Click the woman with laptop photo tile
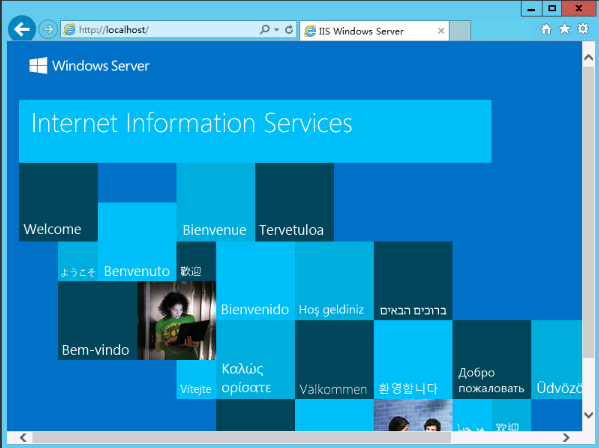 click(x=176, y=320)
